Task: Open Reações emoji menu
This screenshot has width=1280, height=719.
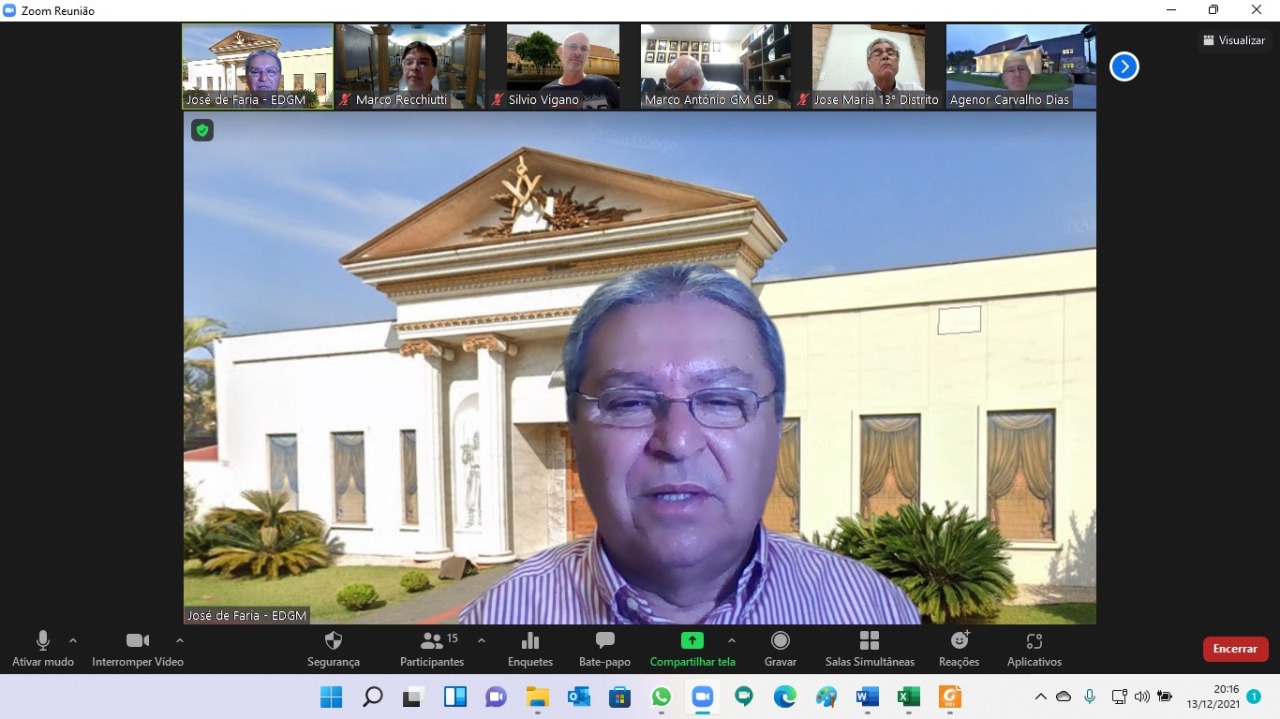Action: click(x=959, y=641)
